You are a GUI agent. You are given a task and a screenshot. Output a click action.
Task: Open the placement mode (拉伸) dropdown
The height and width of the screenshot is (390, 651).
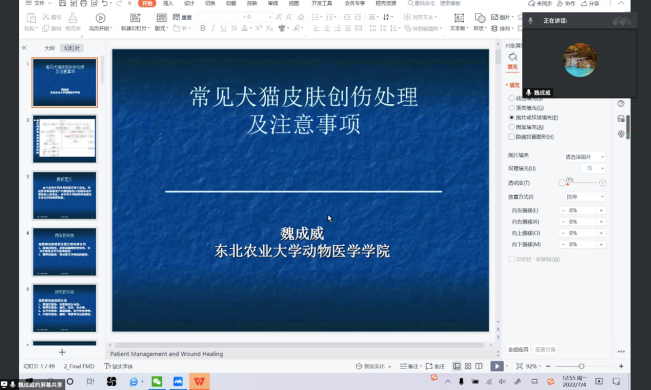[x=585, y=196]
